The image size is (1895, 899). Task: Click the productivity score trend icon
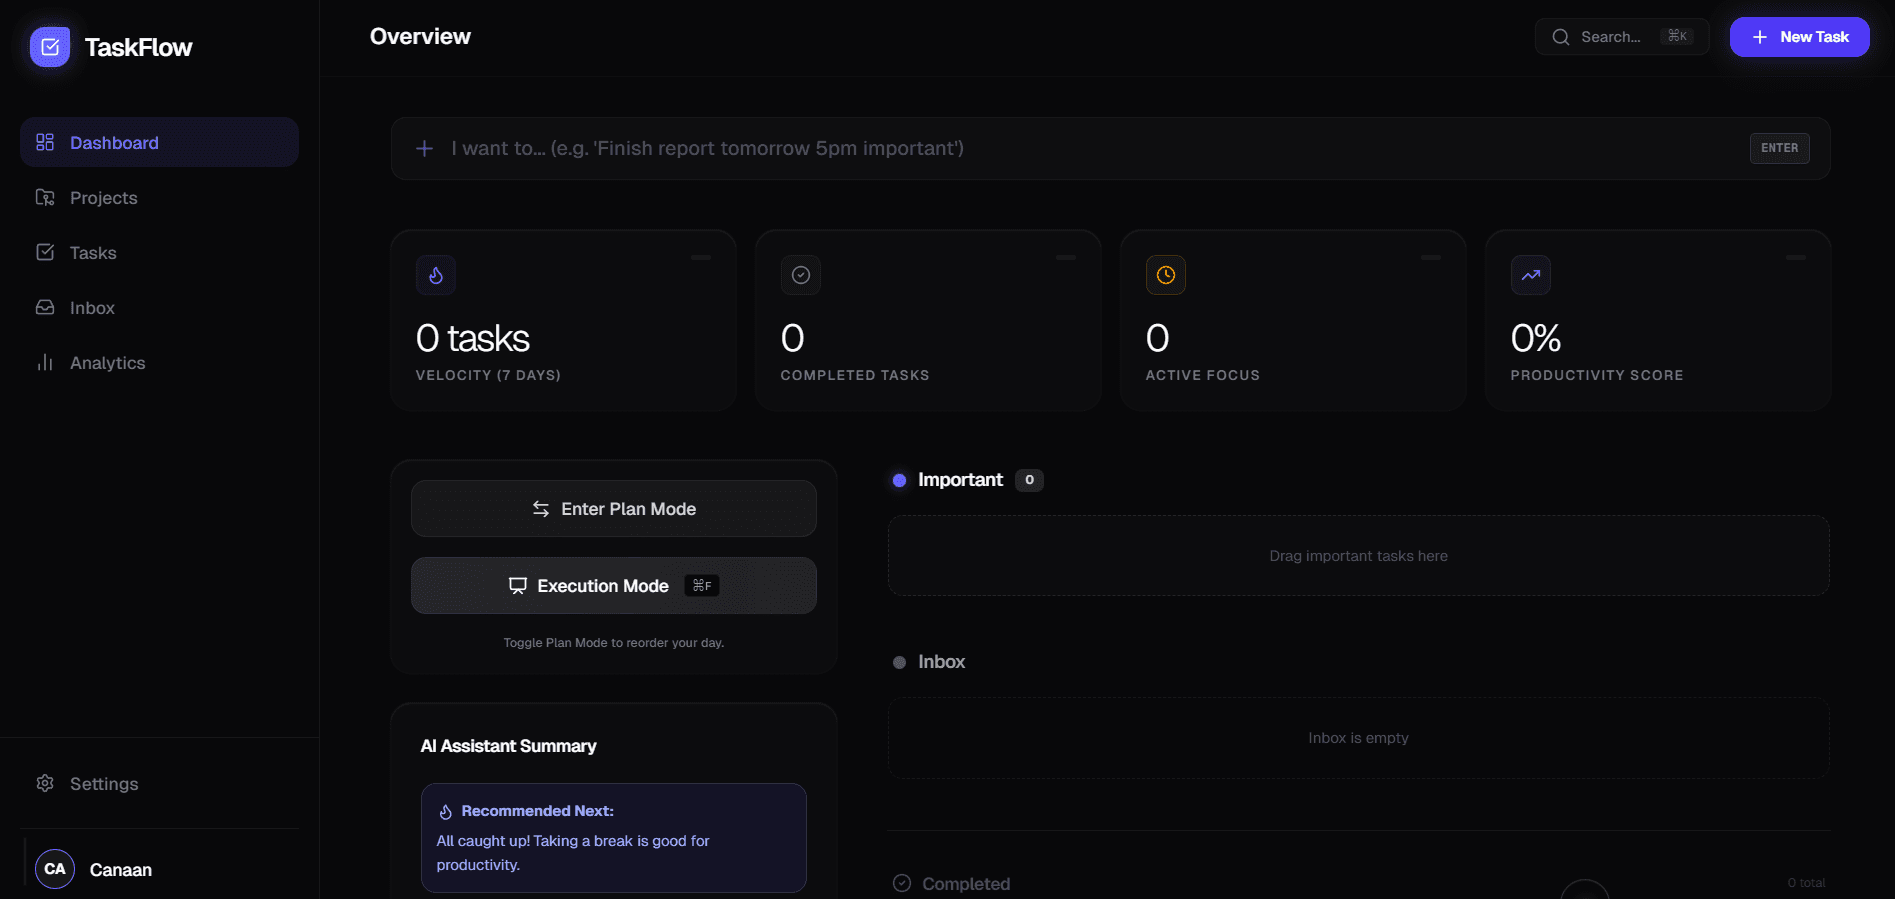click(x=1531, y=275)
